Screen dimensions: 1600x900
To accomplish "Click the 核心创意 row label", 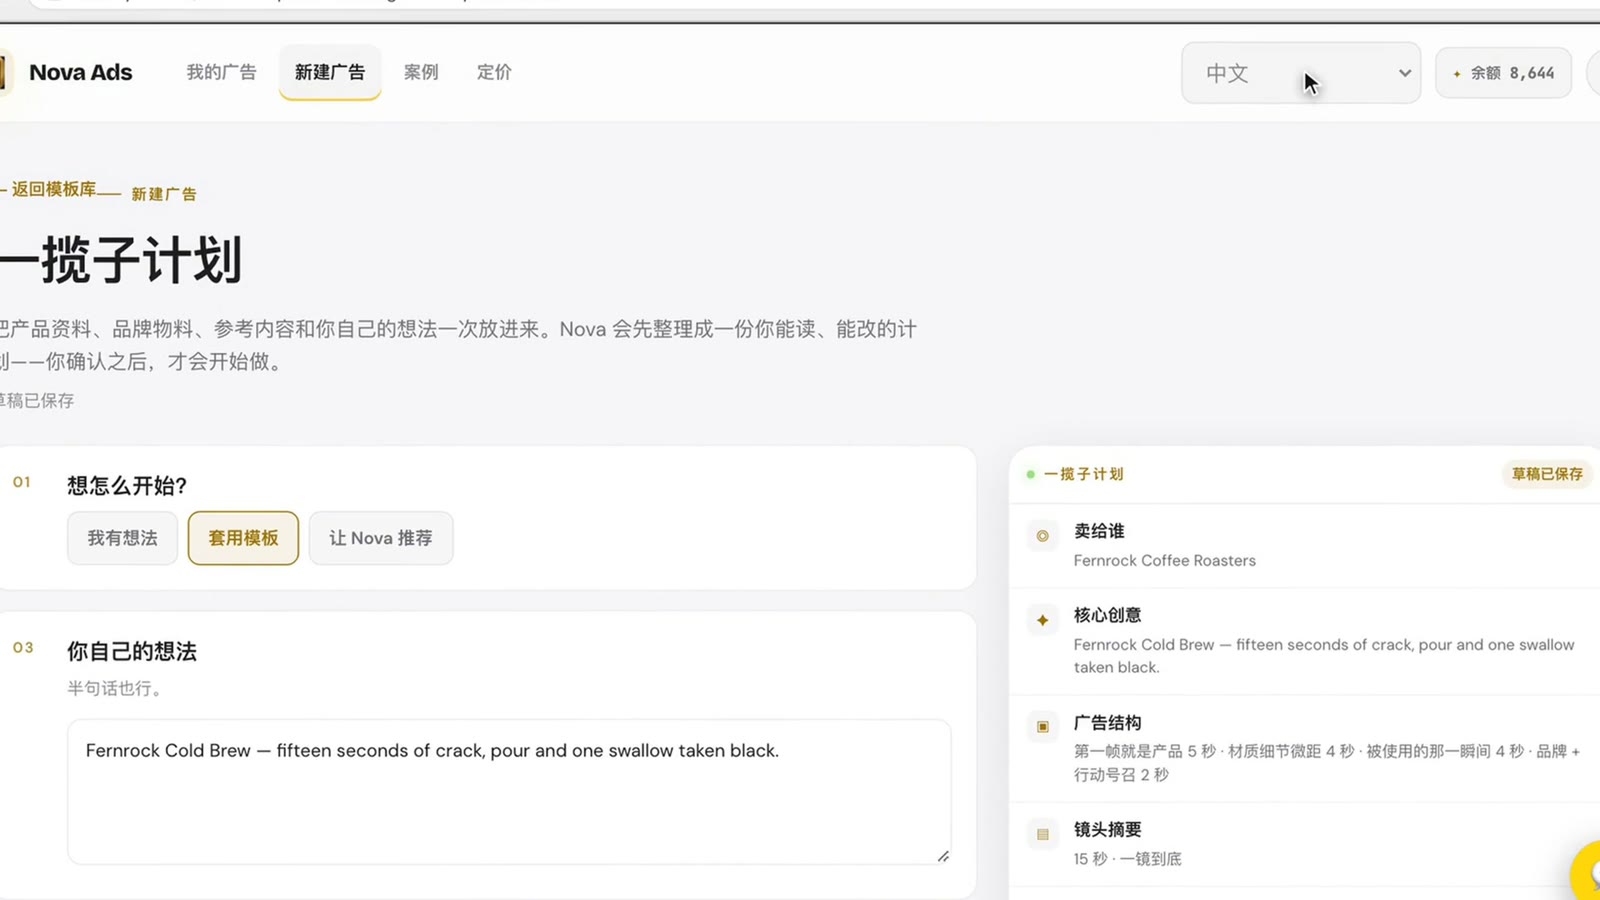I will pos(1107,615).
